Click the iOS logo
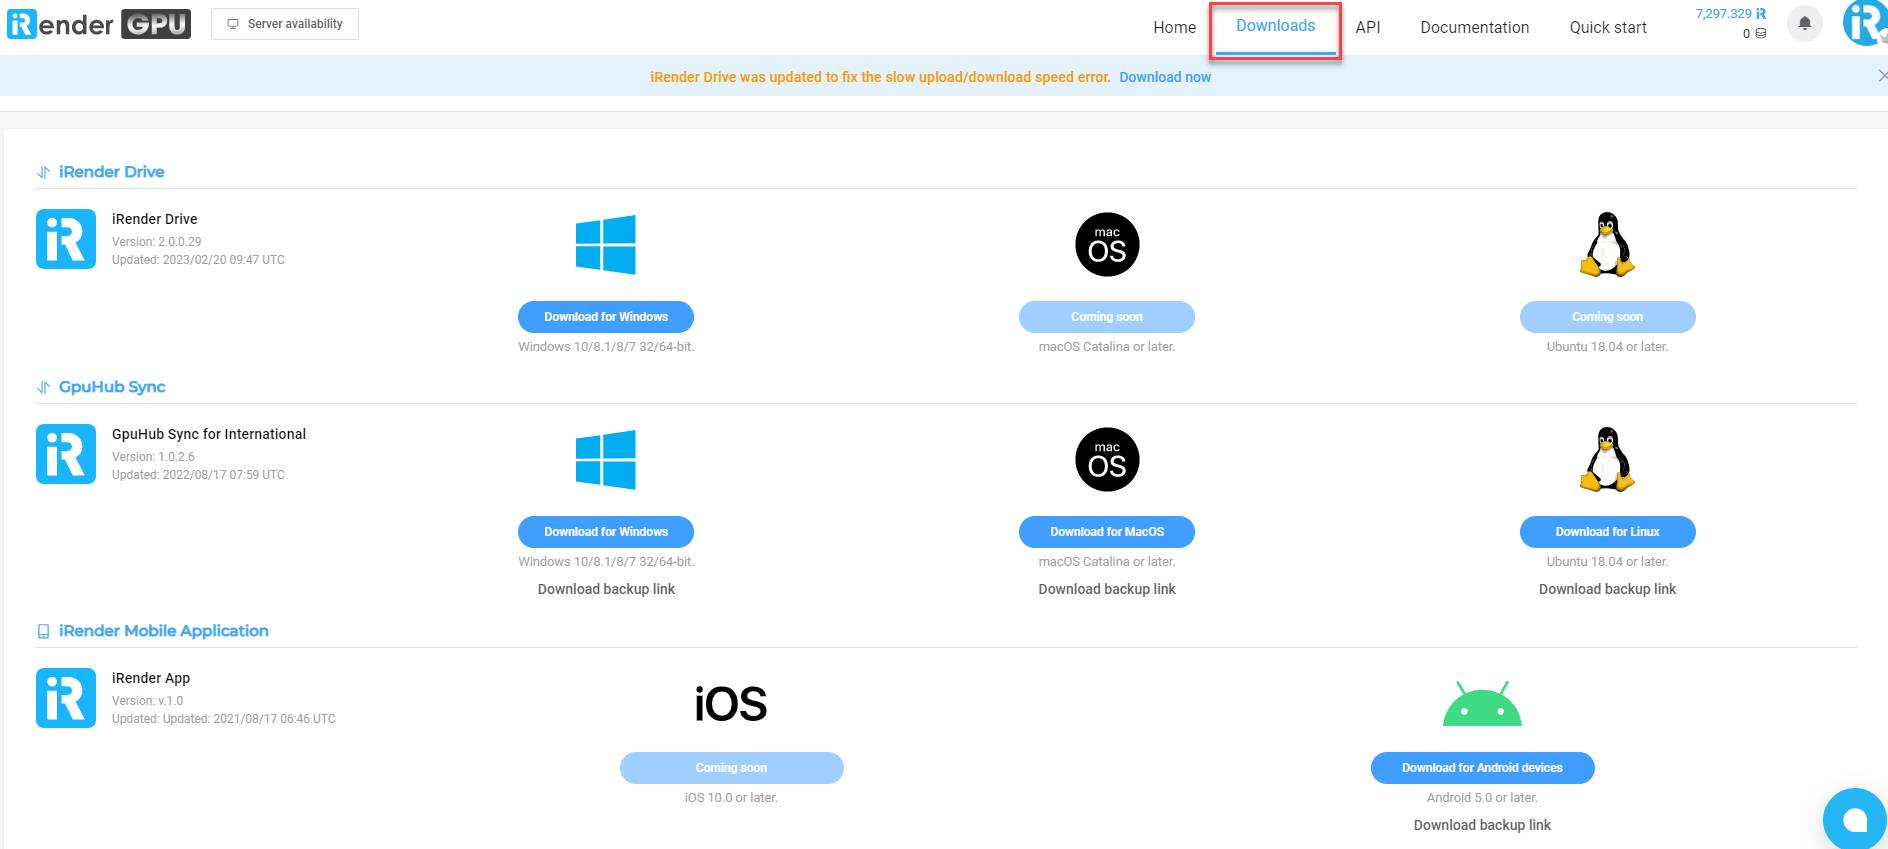Image resolution: width=1888 pixels, height=849 pixels. [731, 704]
